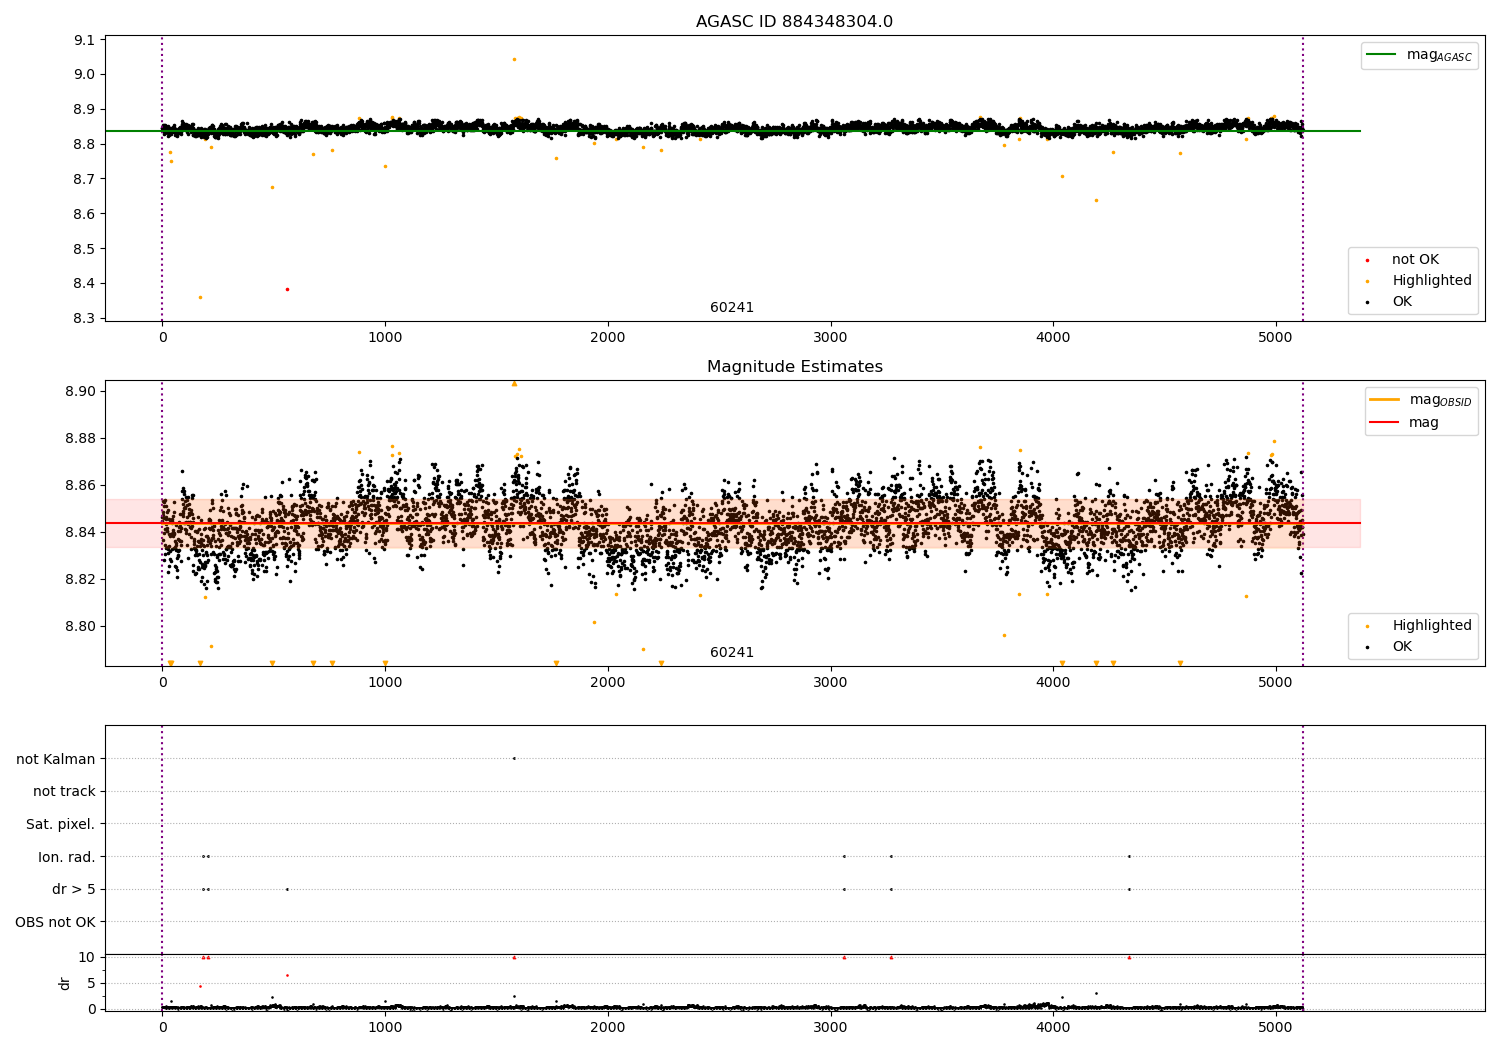The image size is (1500, 1050).
Task: Click the "OBS not OK" axis label
Action: 56,922
